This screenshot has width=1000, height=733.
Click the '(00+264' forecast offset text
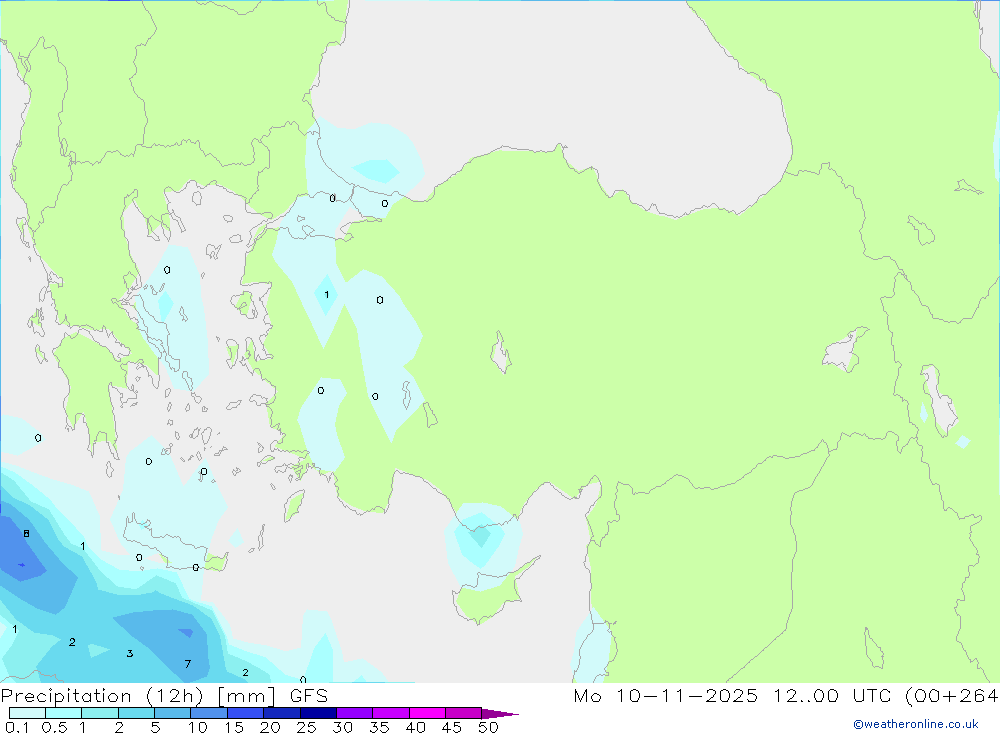(x=952, y=696)
